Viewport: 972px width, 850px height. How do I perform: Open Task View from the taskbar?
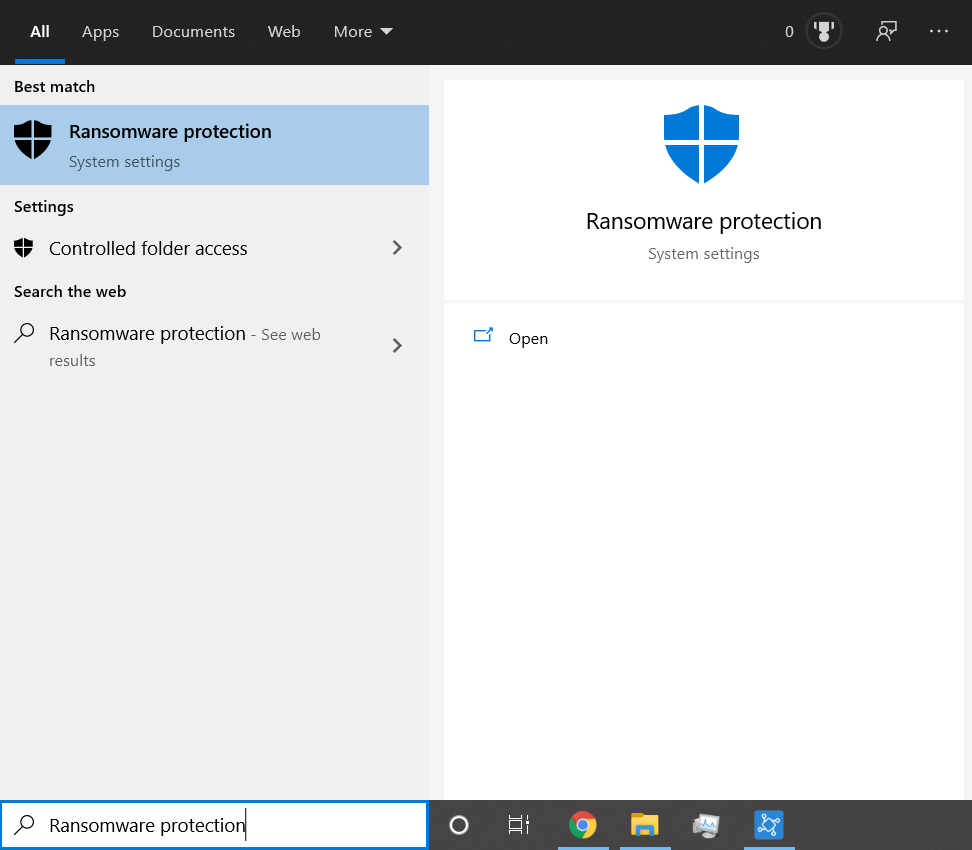(x=519, y=825)
